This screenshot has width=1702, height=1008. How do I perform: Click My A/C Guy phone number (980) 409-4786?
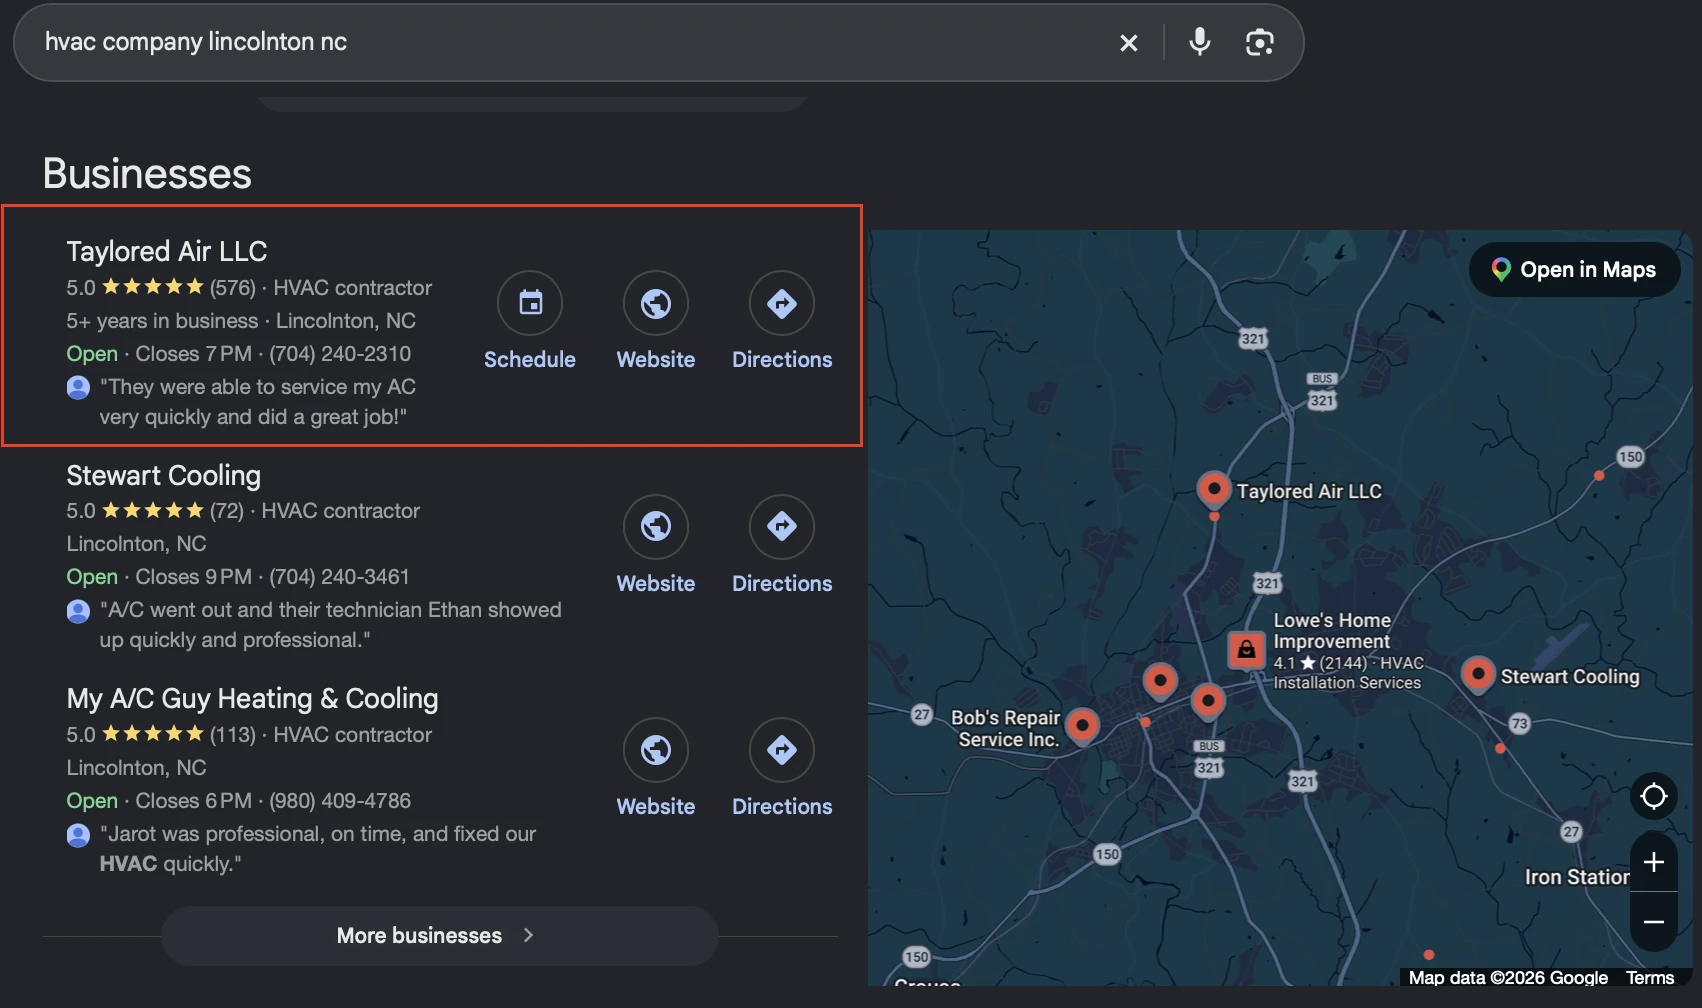click(340, 801)
